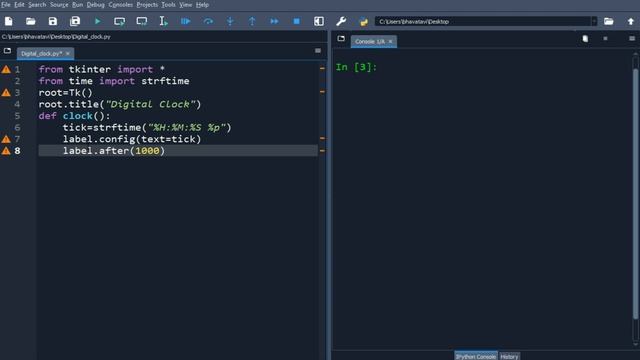This screenshot has width=640, height=360.
Task: Switch to the History tab
Action: click(x=509, y=356)
